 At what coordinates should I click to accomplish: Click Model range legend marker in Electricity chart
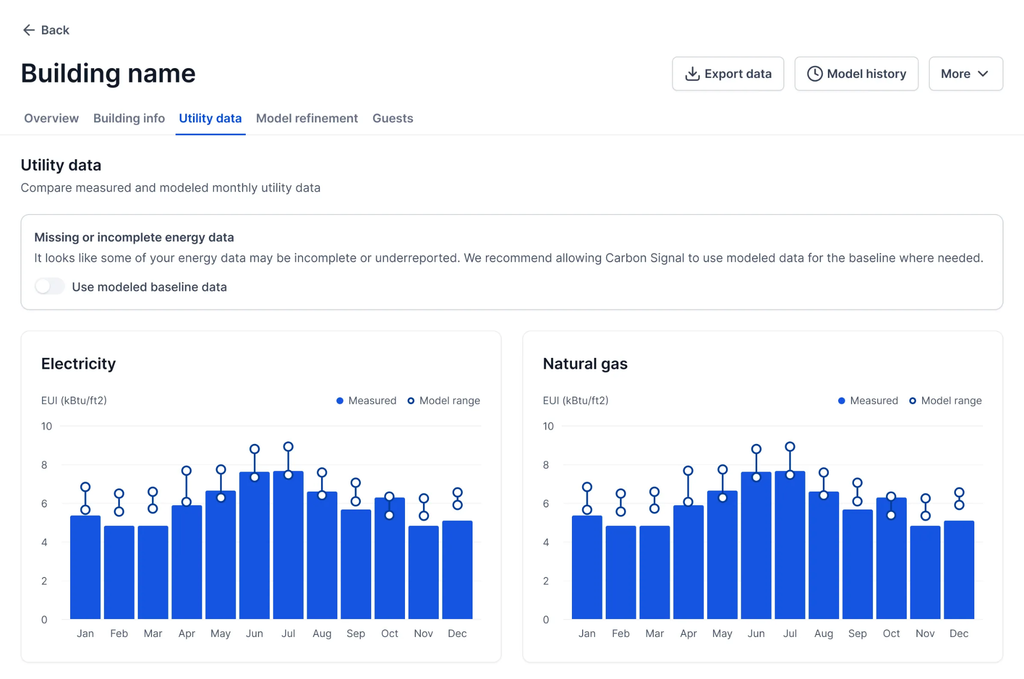[411, 401]
